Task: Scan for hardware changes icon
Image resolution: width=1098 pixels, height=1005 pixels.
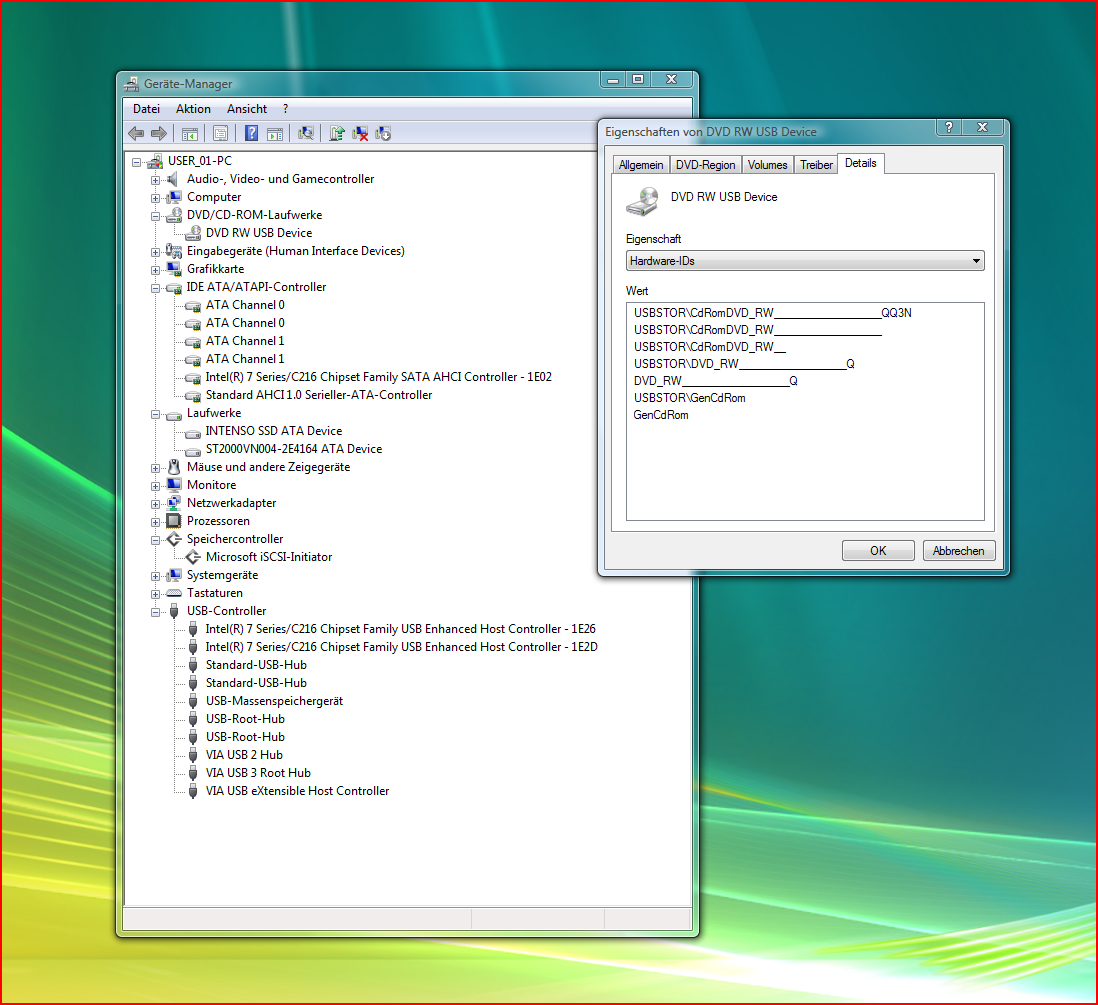Action: click(306, 133)
